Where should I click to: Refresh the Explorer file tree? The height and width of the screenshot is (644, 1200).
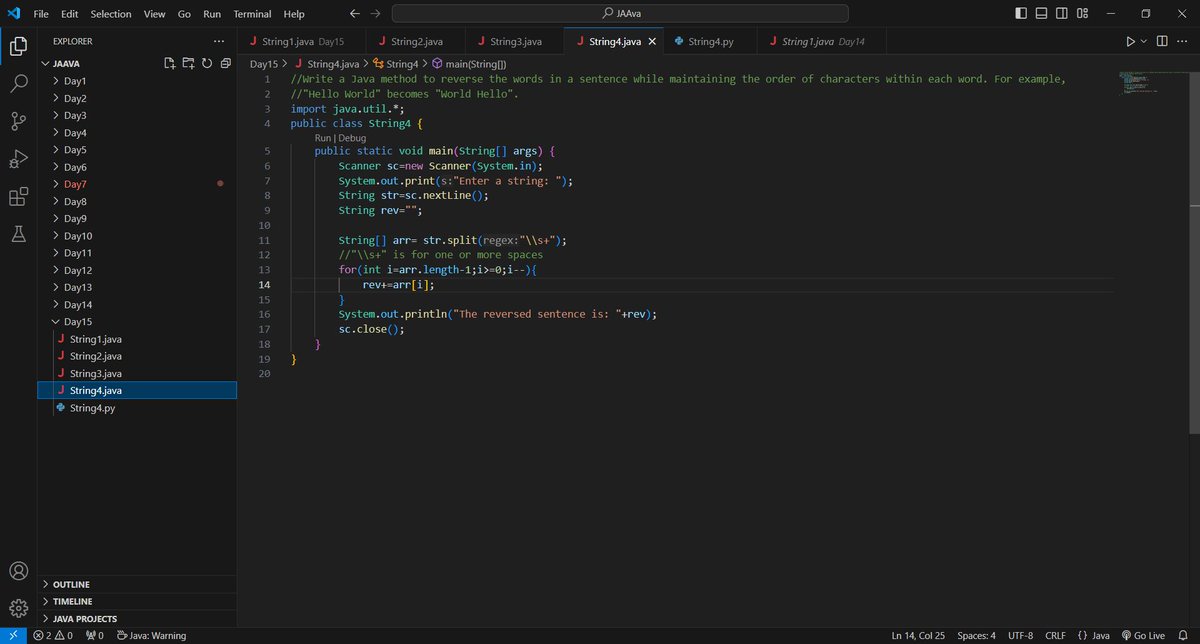(x=206, y=63)
